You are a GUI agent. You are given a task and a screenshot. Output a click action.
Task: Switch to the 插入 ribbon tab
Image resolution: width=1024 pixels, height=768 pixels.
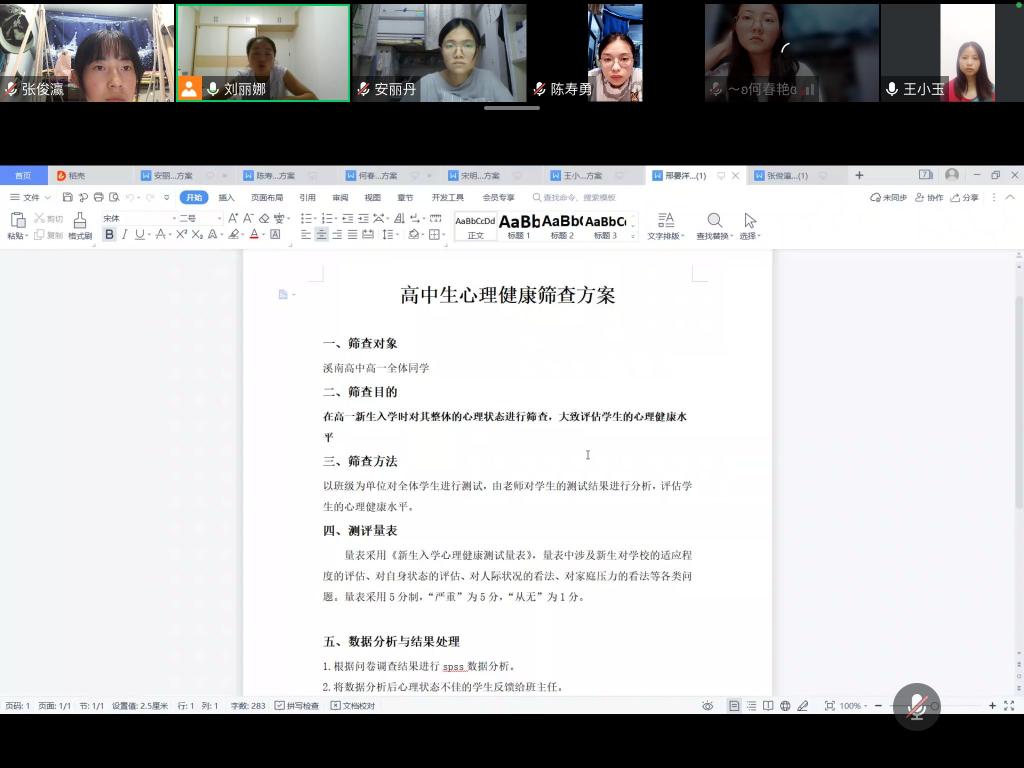click(x=226, y=198)
